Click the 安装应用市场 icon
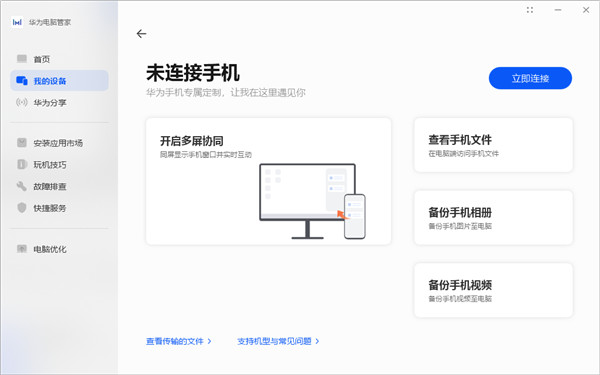 click(22, 143)
